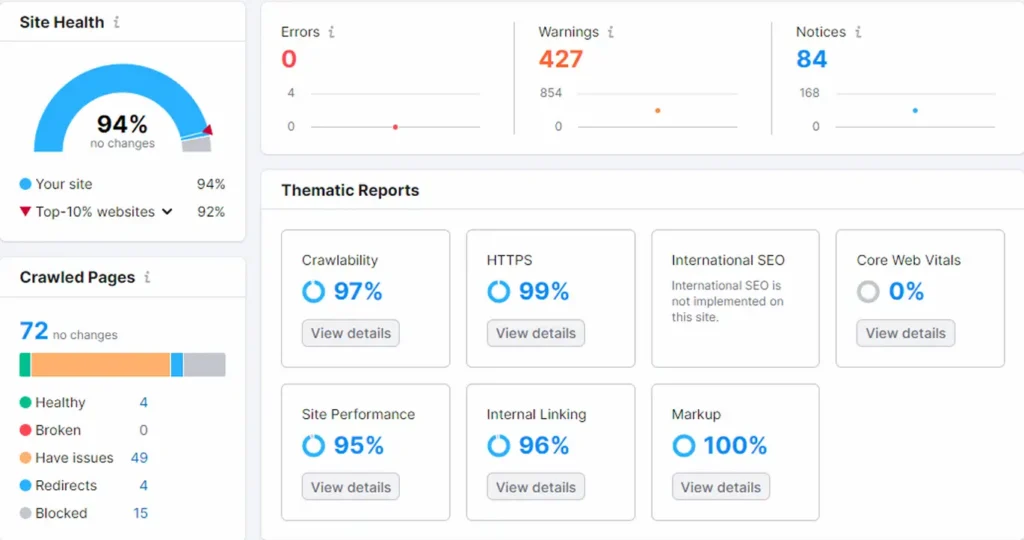
Task: Click the Crawled Pages info icon
Action: [147, 278]
